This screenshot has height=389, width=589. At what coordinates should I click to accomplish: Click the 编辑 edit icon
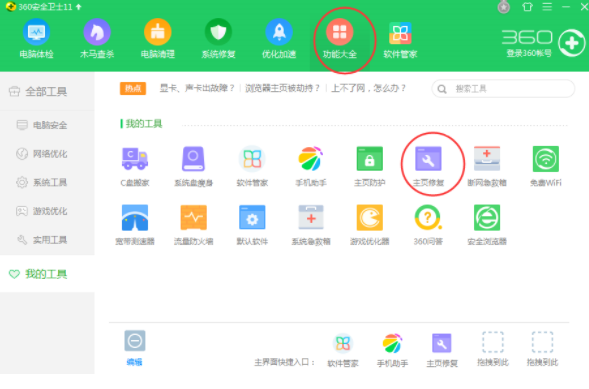(134, 341)
